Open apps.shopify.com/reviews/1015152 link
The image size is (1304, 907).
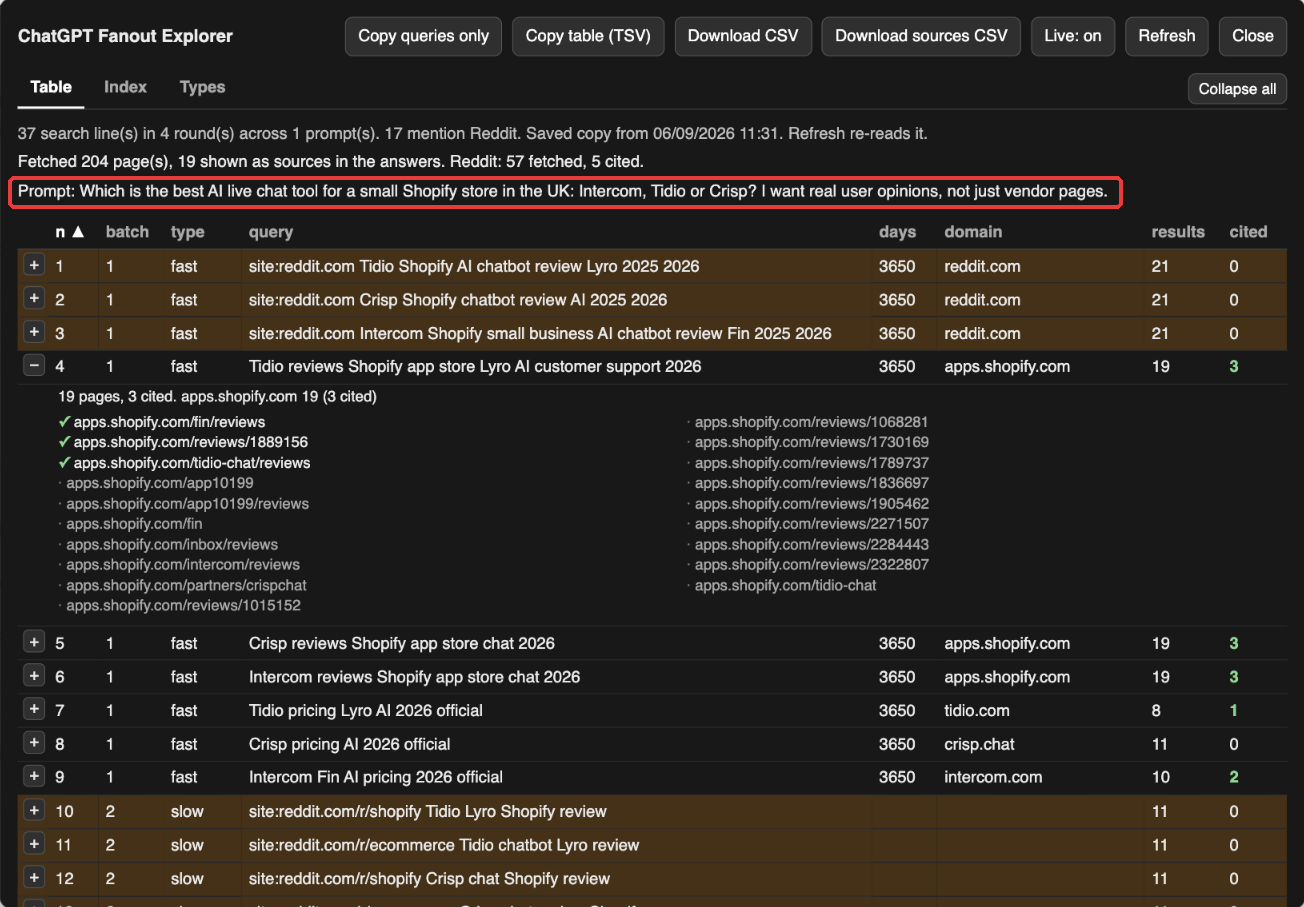[x=183, y=606]
